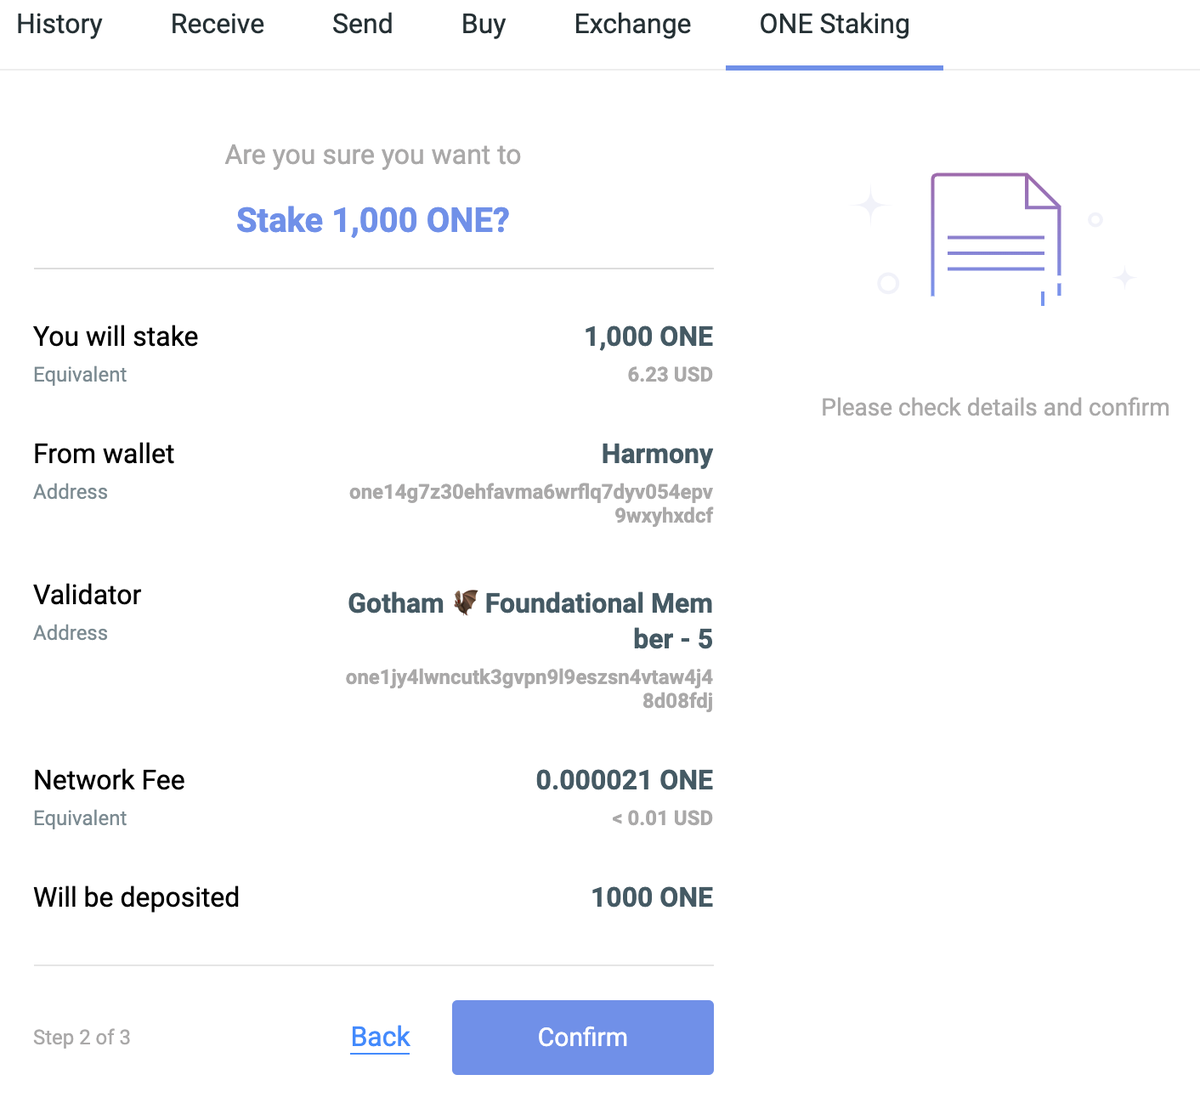1200x1120 pixels.
Task: Click the '< 0.01 USD' fee equivalent
Action: 662,818
